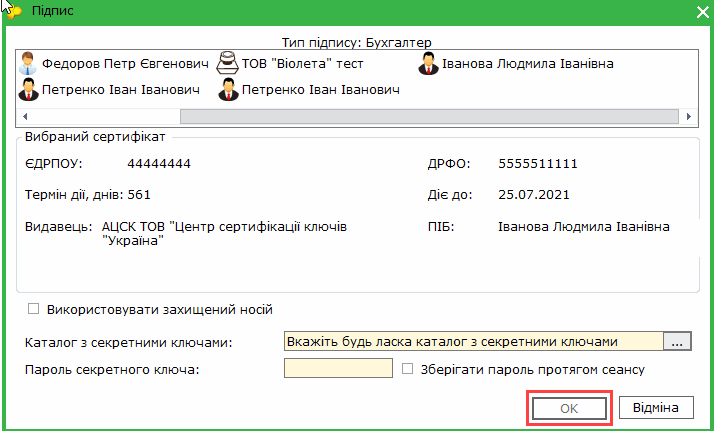Click the Іванова Людмила Іванівна avatar icon
719x431 pixels.
click(x=428, y=64)
